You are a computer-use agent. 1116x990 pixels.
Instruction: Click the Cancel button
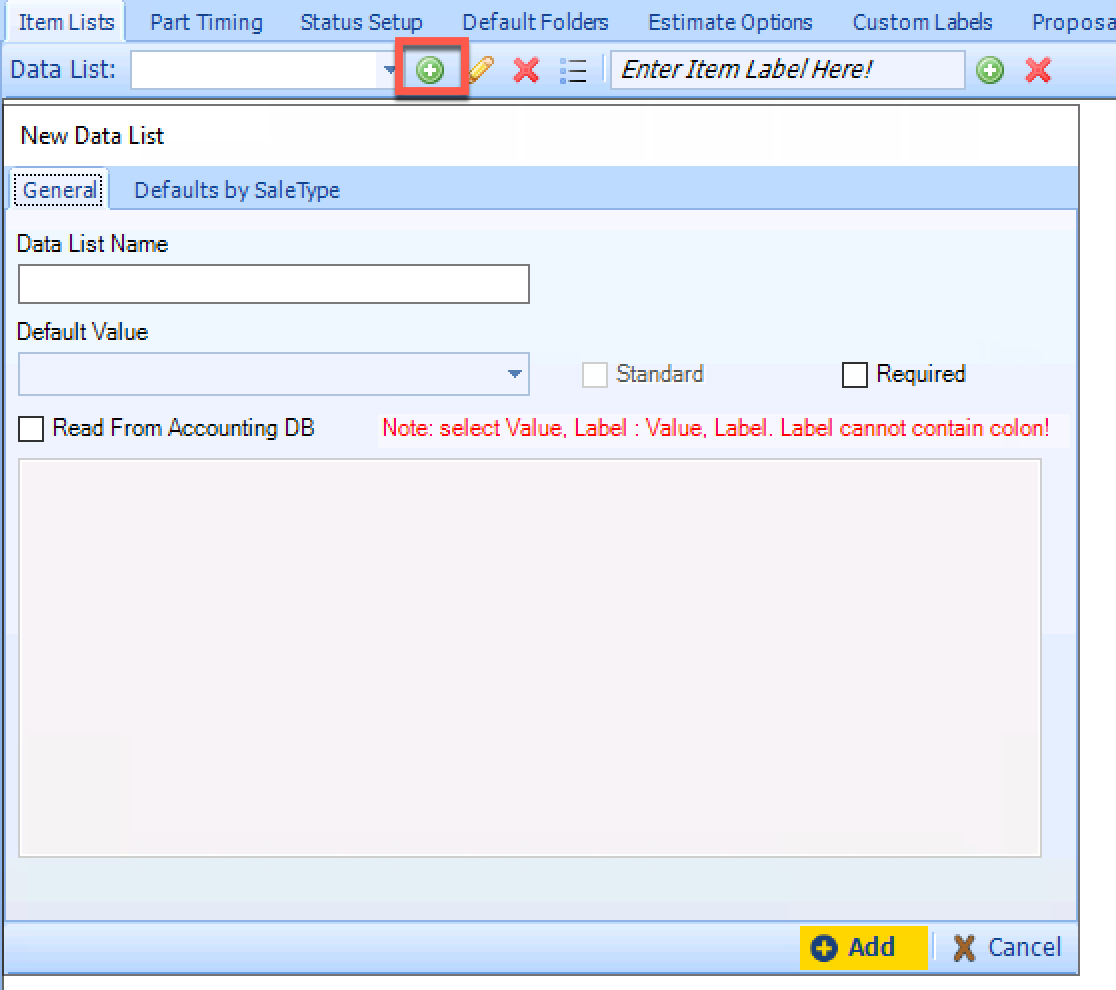tap(1007, 948)
